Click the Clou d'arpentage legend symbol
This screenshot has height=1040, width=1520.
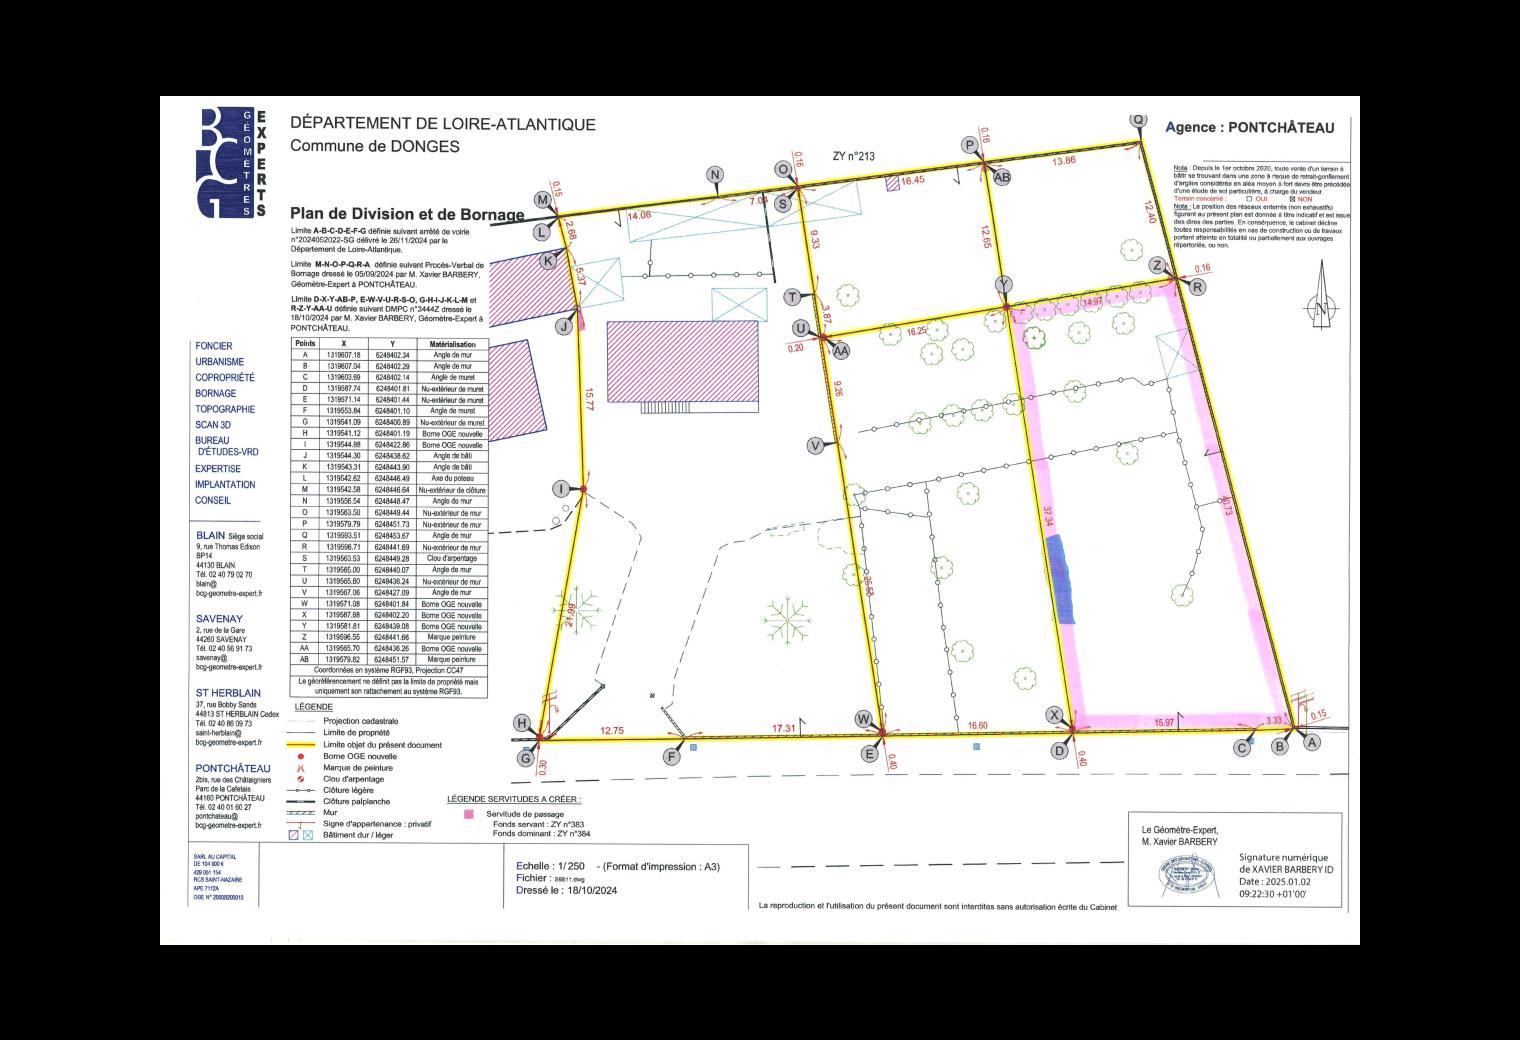300,779
